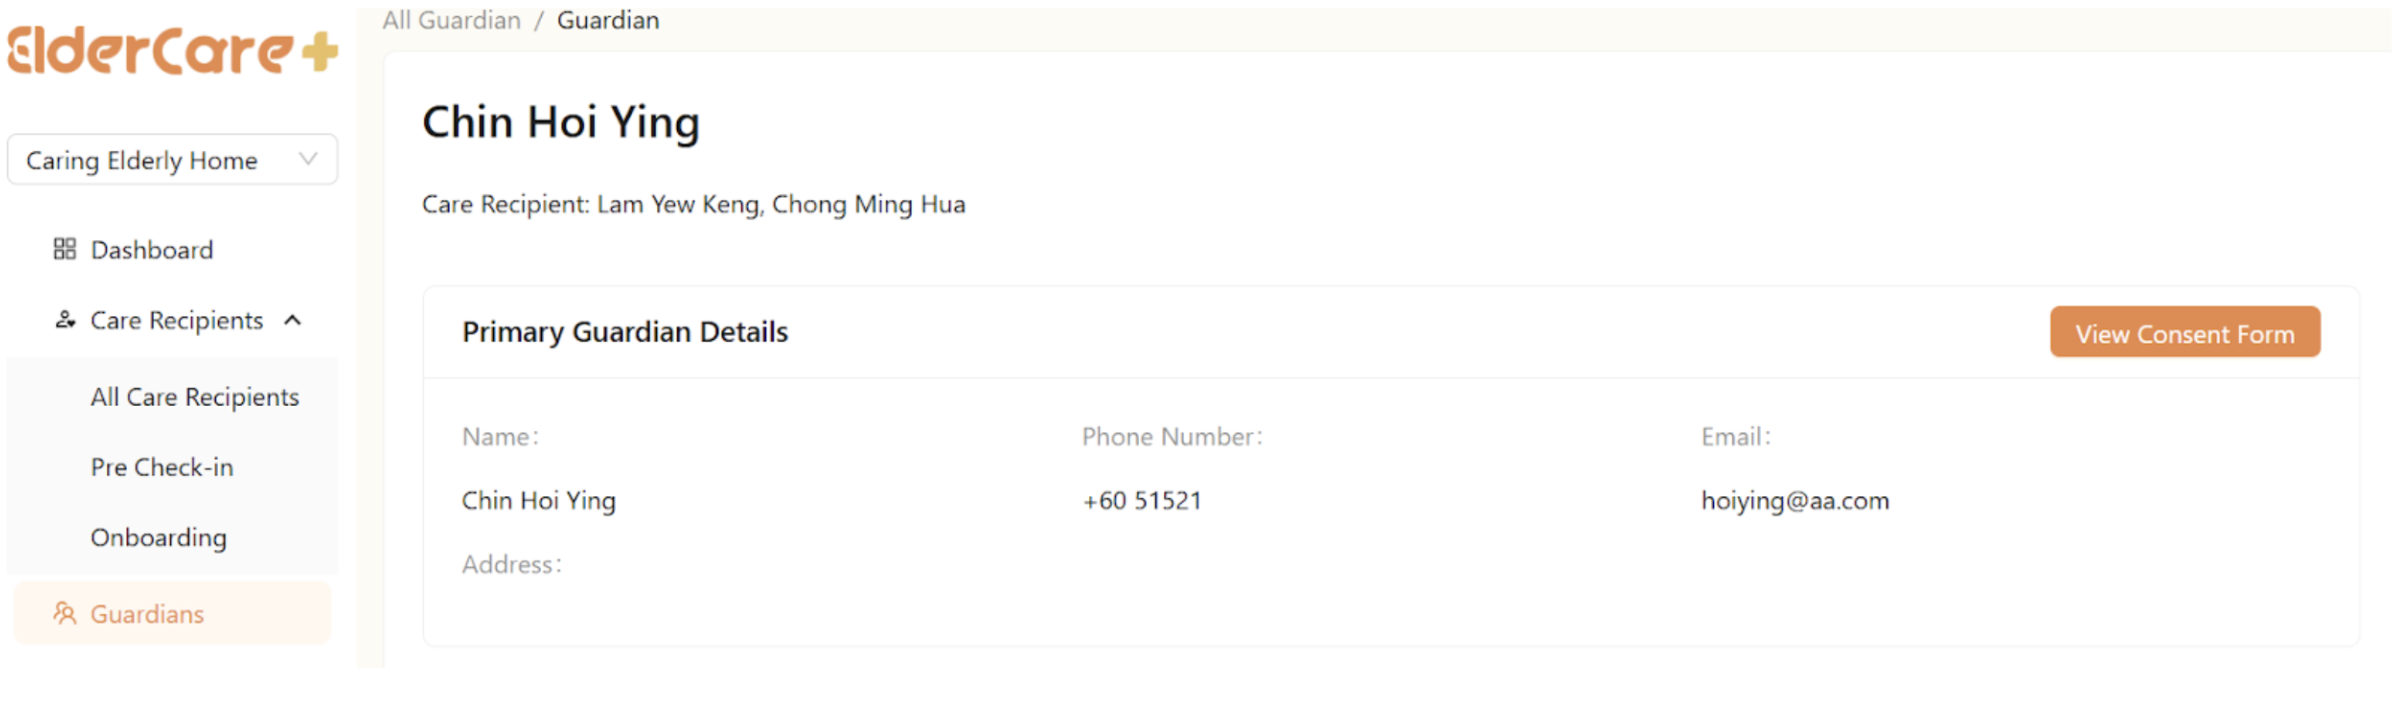
Task: Click the phone number +60 51521
Action: pos(1142,500)
